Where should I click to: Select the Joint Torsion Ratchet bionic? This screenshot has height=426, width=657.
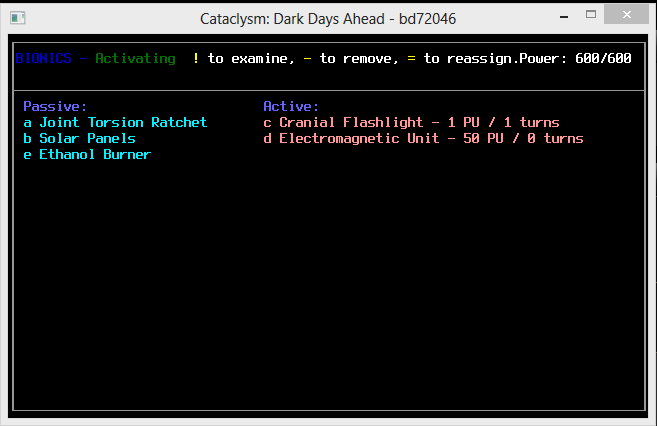[x=115, y=122]
